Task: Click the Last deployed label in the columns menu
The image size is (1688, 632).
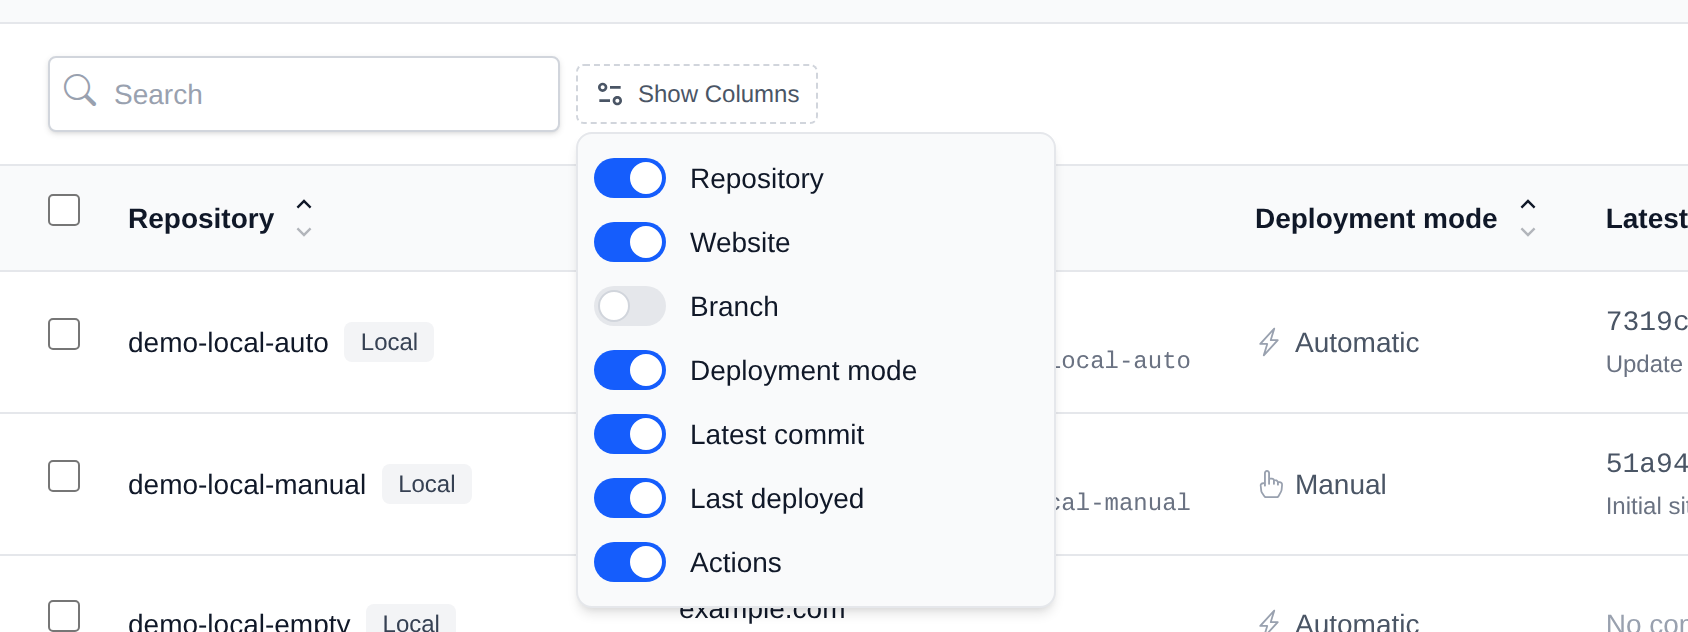Action: click(777, 498)
